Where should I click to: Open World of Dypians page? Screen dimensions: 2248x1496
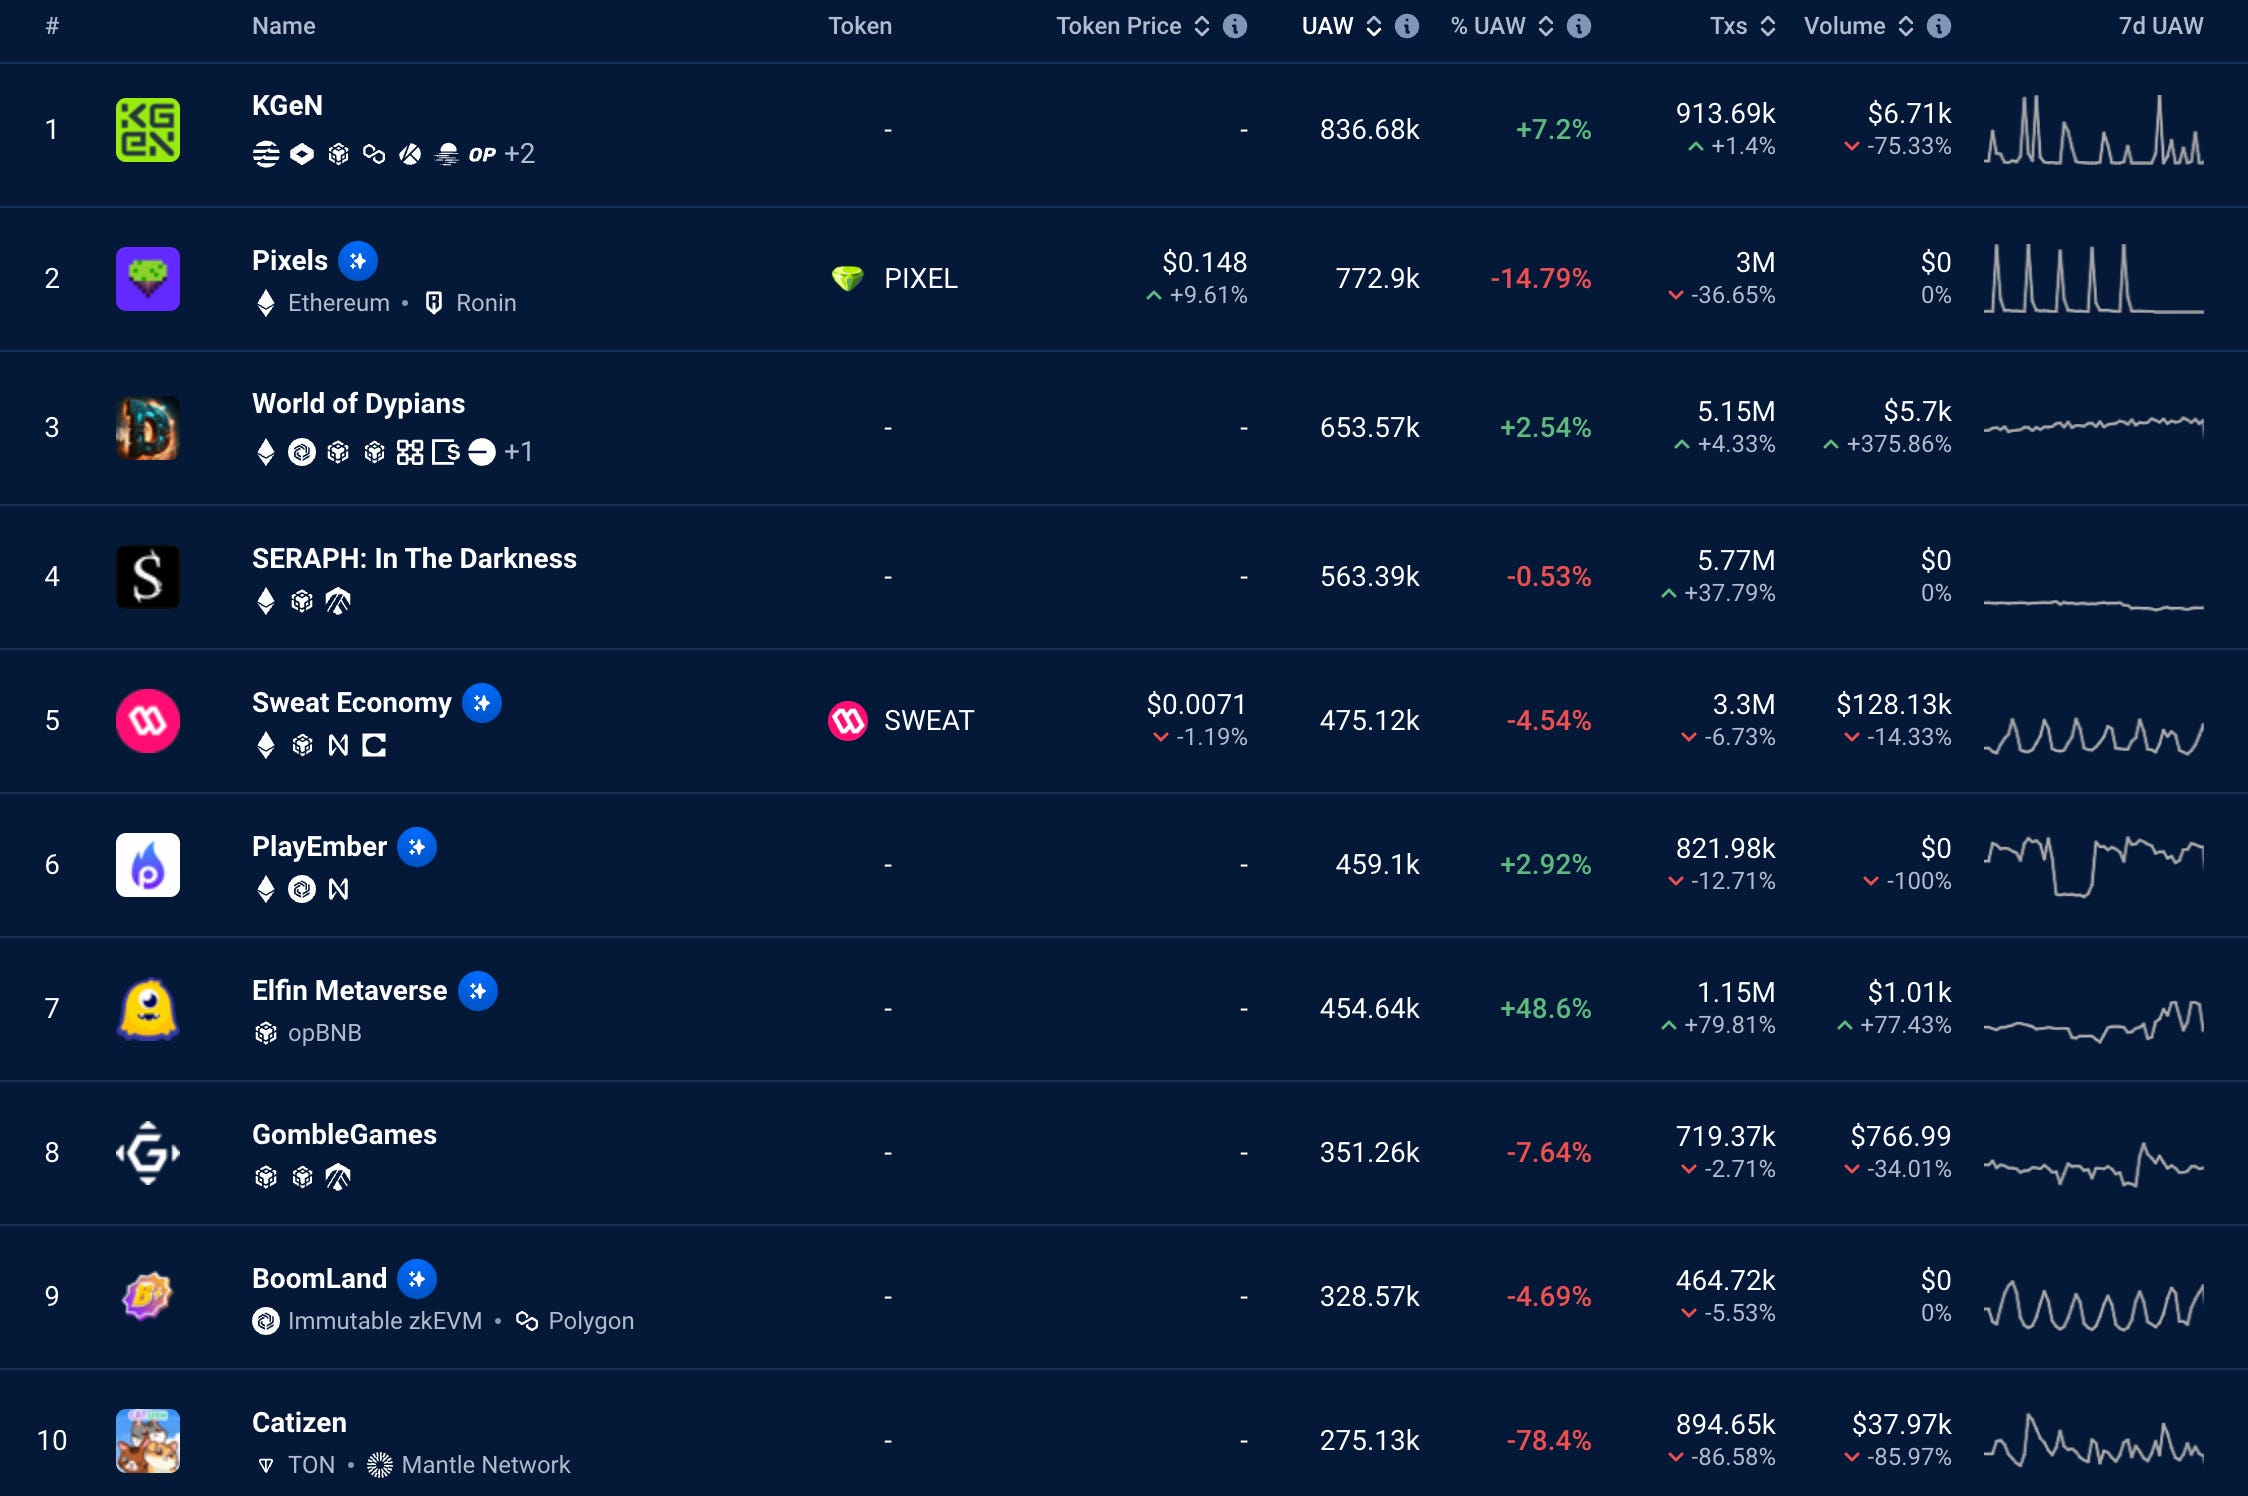[x=358, y=403]
